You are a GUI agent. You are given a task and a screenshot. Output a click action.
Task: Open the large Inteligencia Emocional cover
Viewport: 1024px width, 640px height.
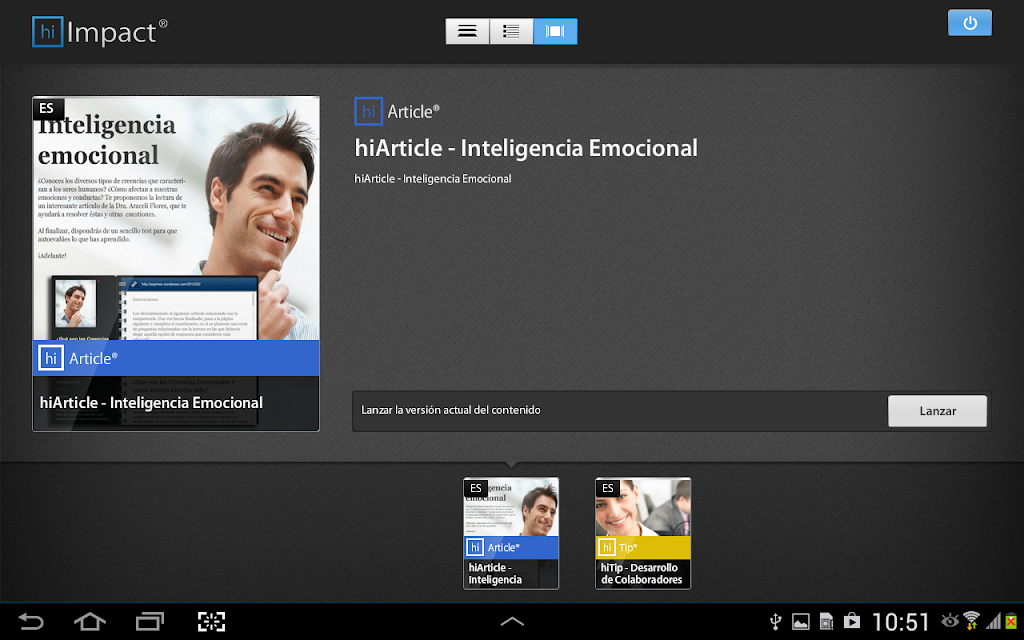[176, 264]
